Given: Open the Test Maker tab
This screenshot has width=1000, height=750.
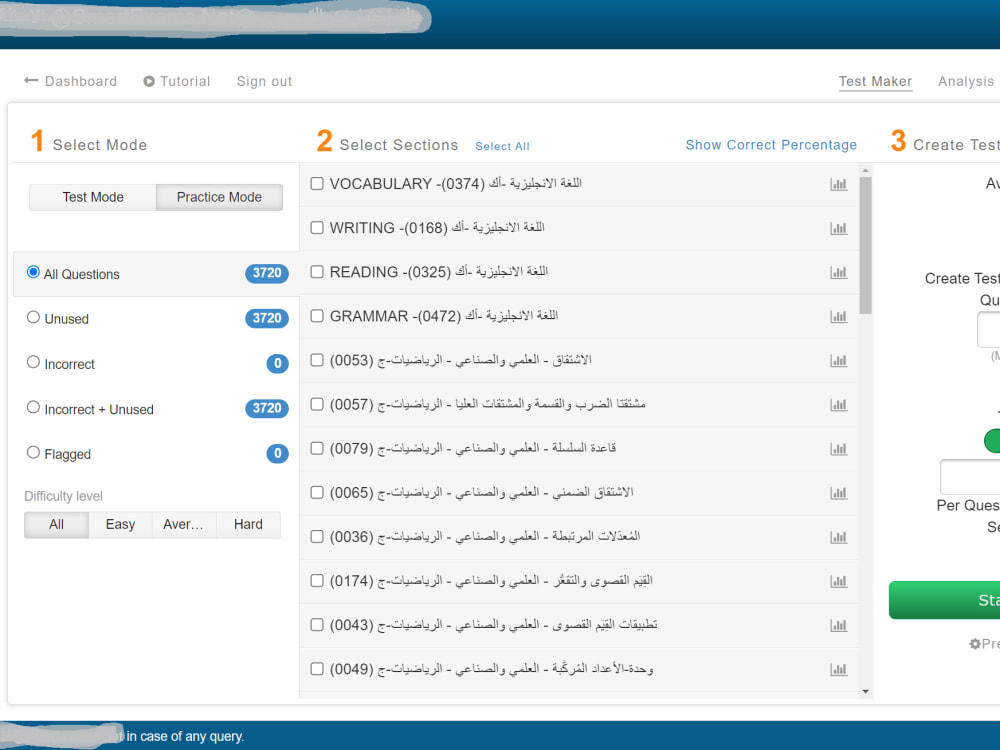Looking at the screenshot, I should (x=875, y=81).
